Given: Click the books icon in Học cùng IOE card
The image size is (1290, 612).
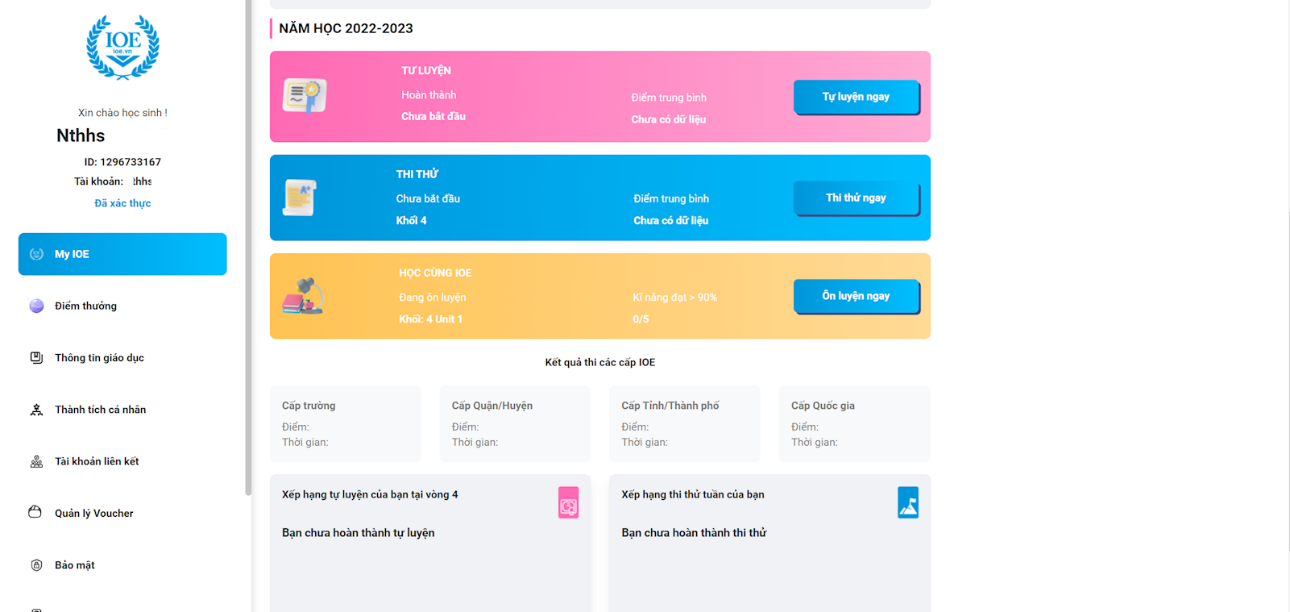Looking at the screenshot, I should 303,297.
